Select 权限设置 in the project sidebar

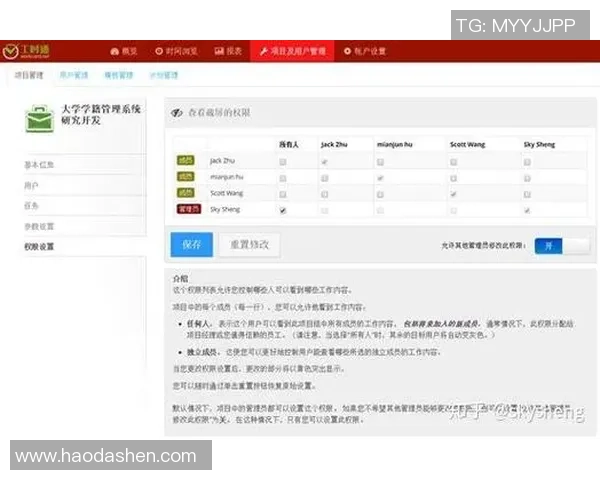pyautogui.click(x=39, y=247)
